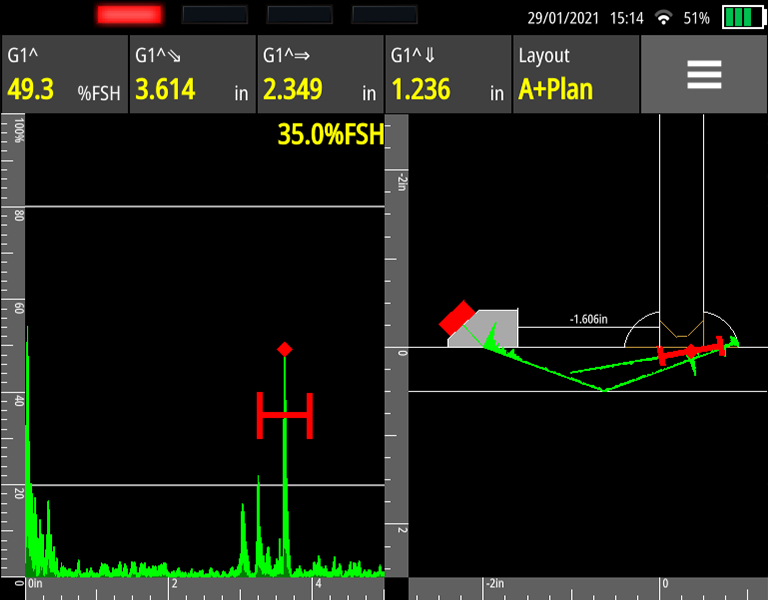Click the 35.0%FSH gate threshold label
The width and height of the screenshot is (768, 600).
point(330,135)
